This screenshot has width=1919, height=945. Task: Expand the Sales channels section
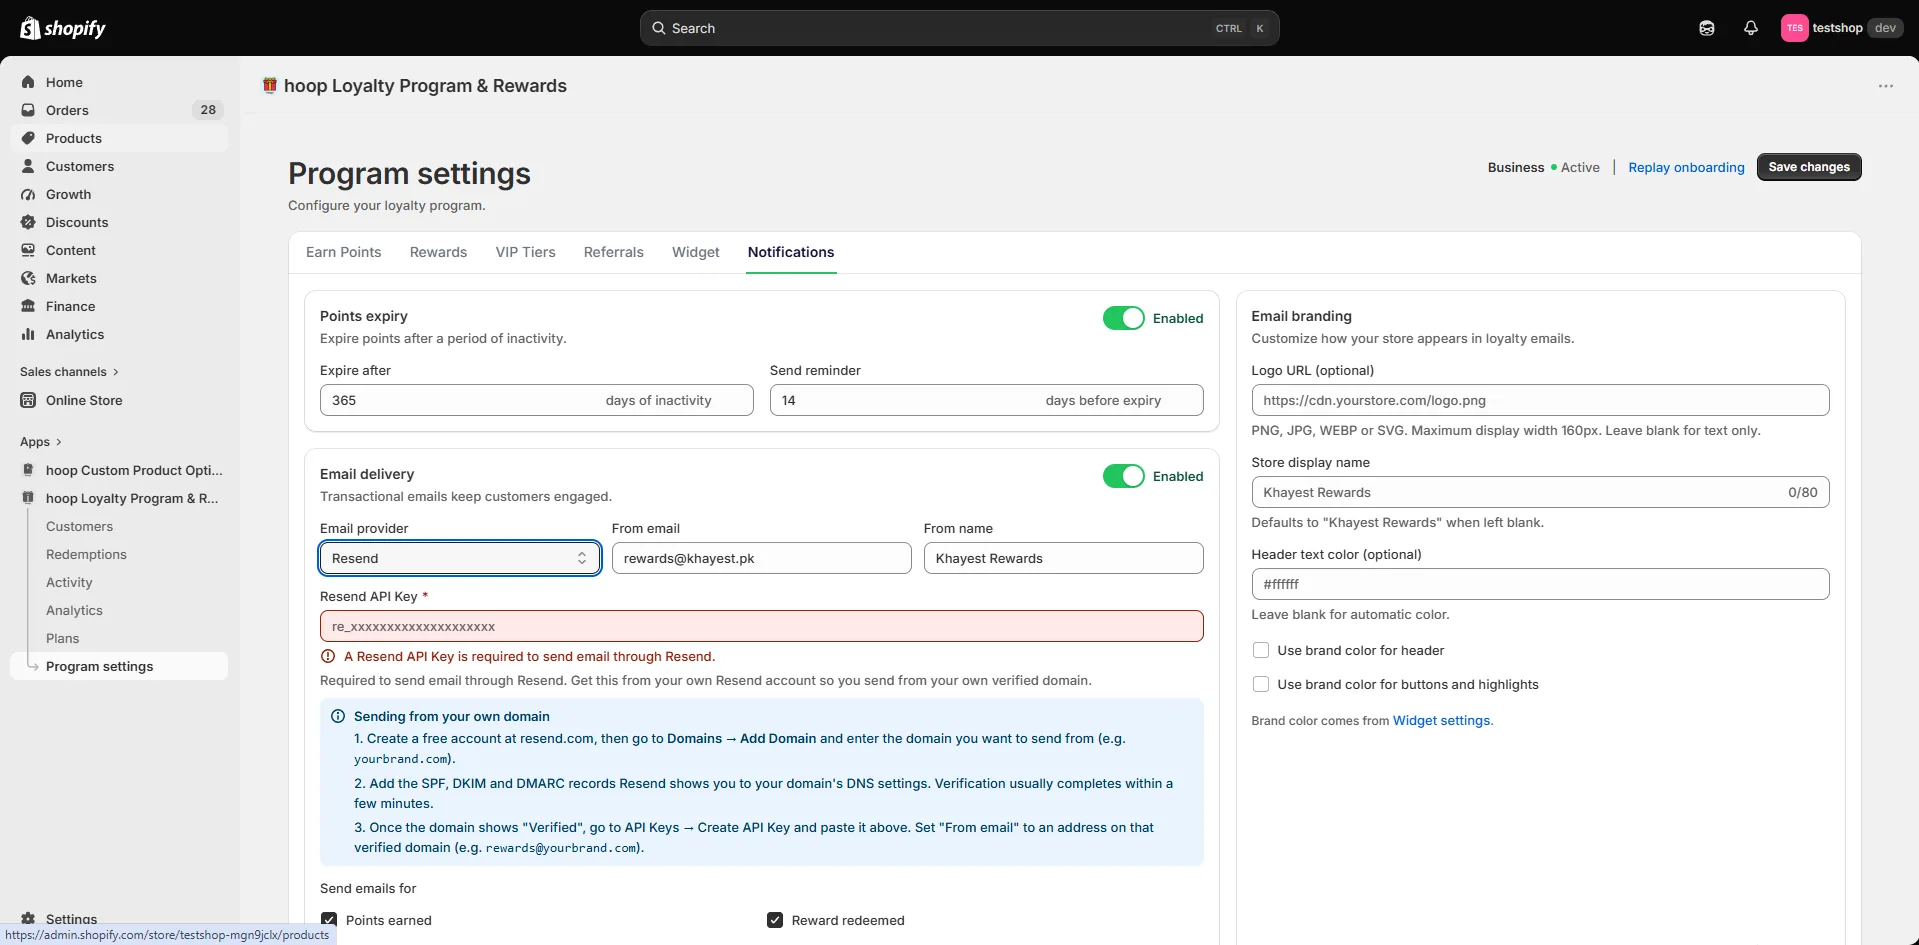(x=69, y=371)
